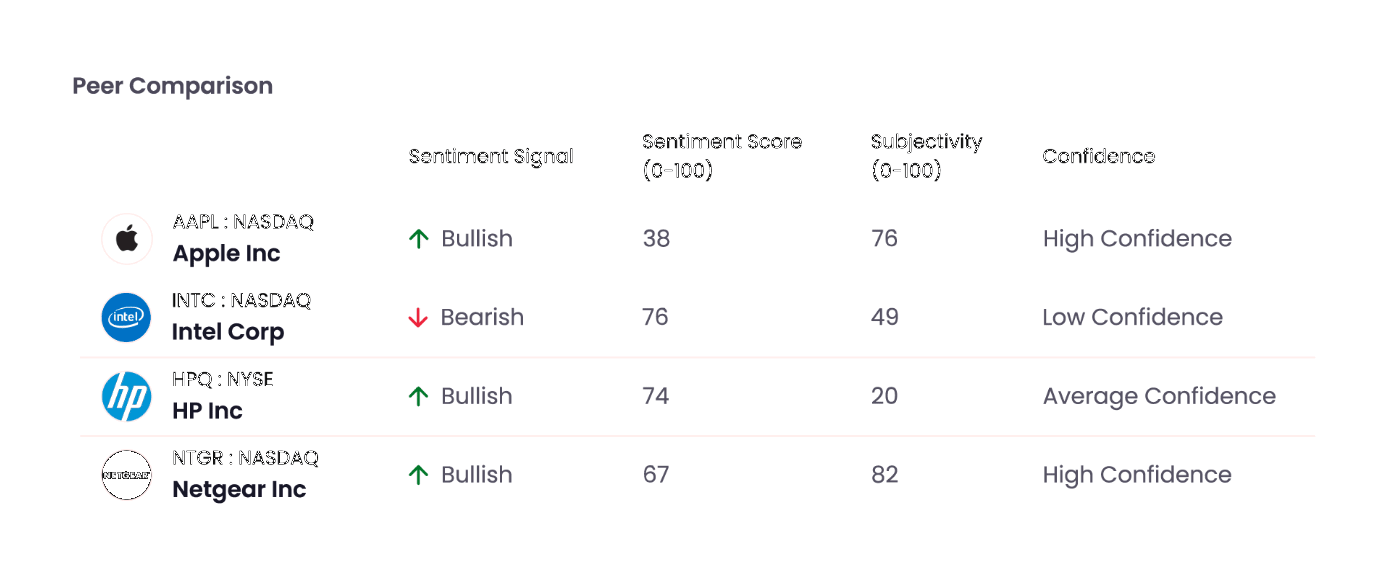
Task: Open the Netgear Inc company link
Action: 239,490
